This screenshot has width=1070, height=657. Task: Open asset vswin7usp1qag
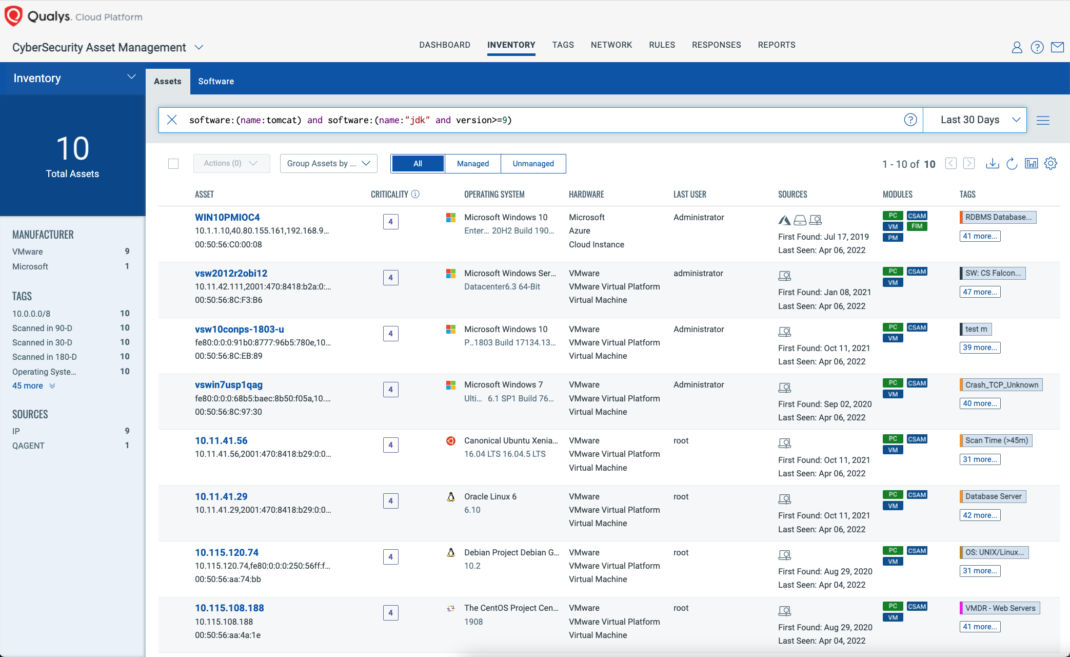(x=229, y=385)
